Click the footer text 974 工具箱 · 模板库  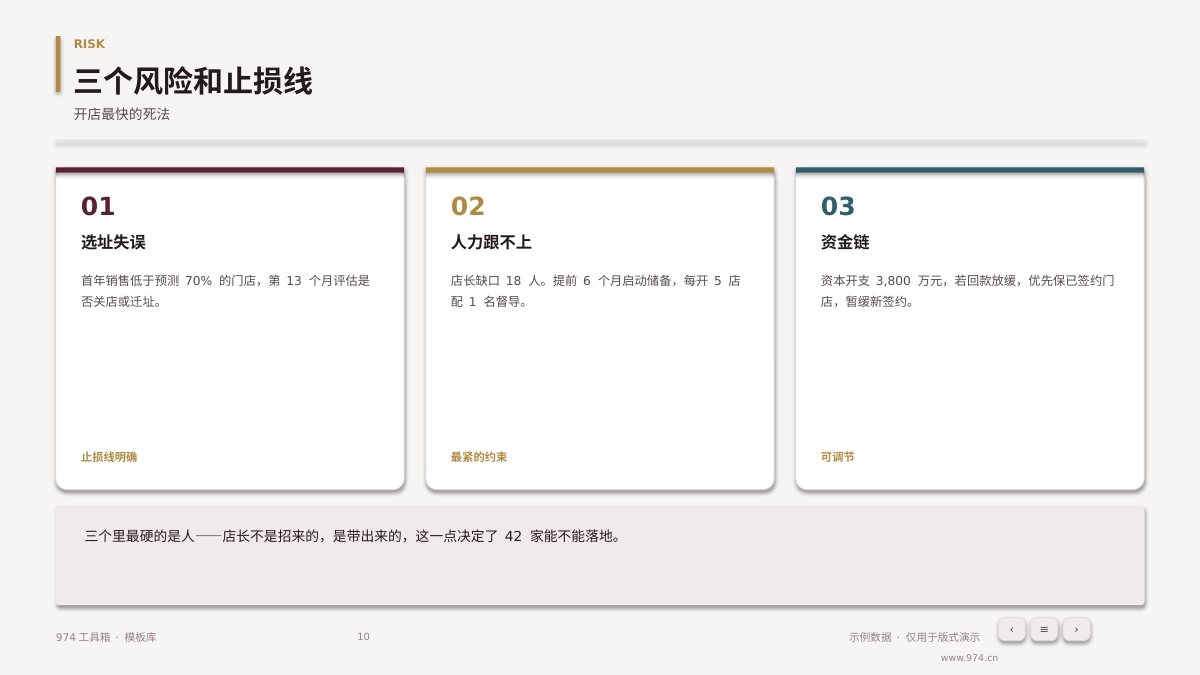point(106,637)
